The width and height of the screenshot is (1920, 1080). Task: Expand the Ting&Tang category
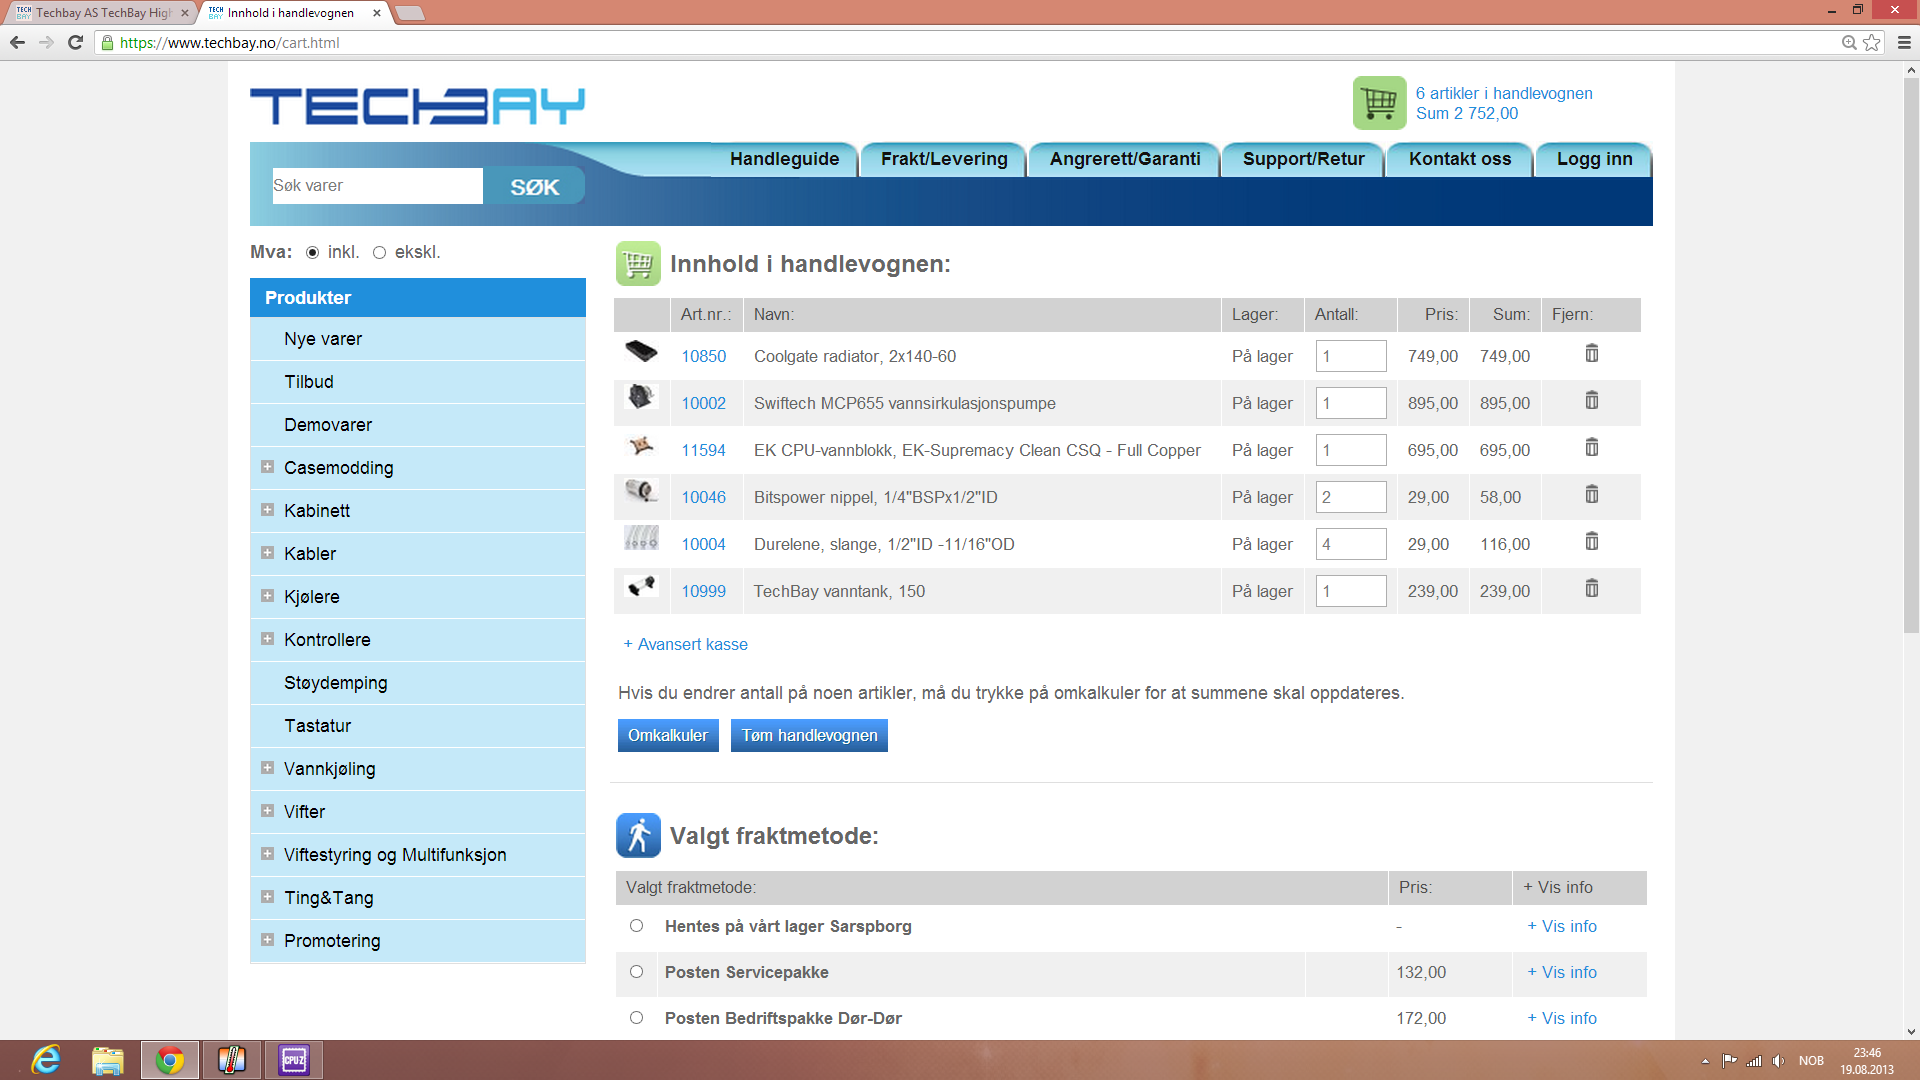click(267, 897)
